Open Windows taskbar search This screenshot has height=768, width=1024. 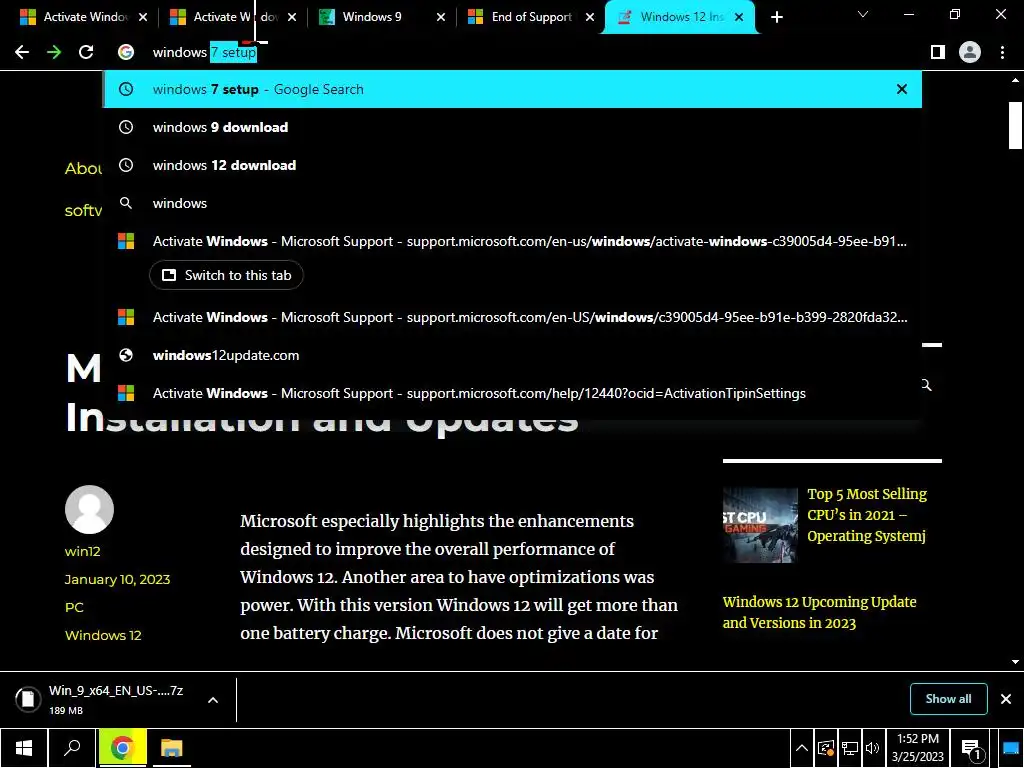click(x=72, y=748)
